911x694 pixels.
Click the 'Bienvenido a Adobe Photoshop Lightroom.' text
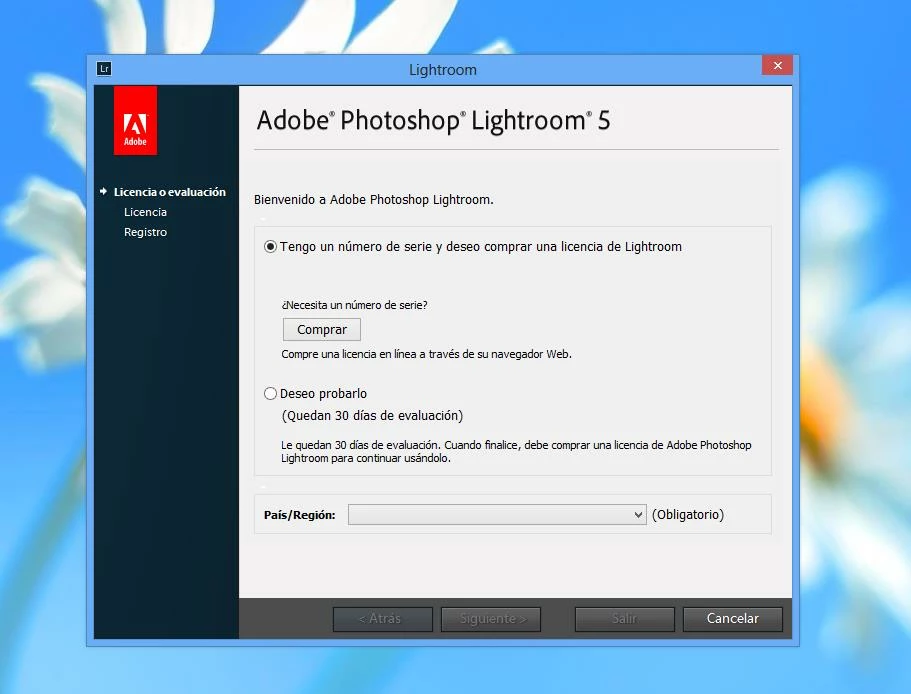click(374, 200)
